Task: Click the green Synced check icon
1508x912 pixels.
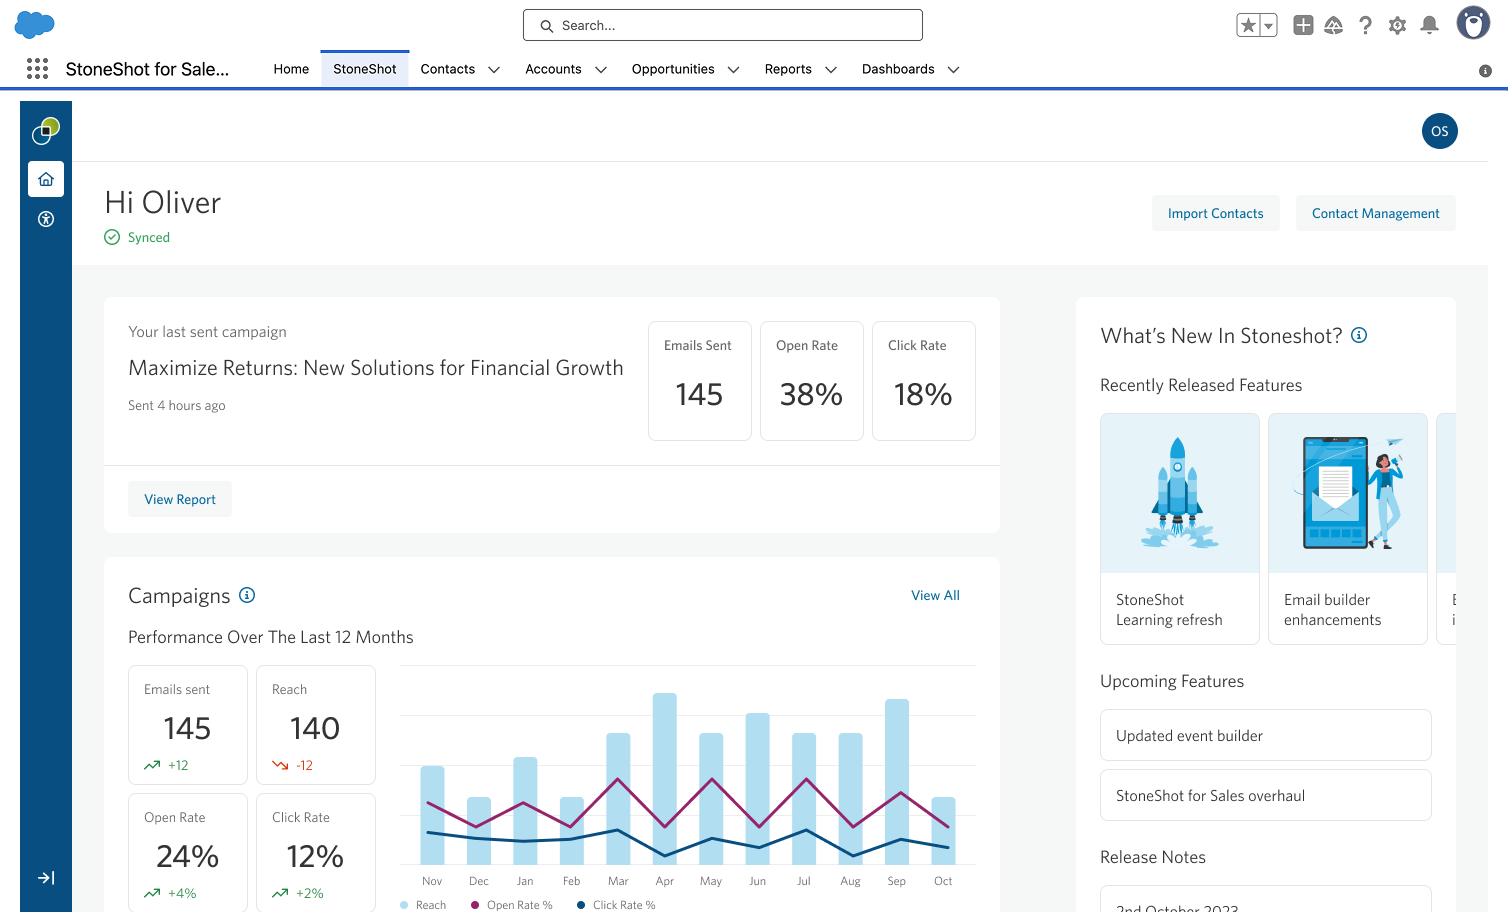Action: 112,237
